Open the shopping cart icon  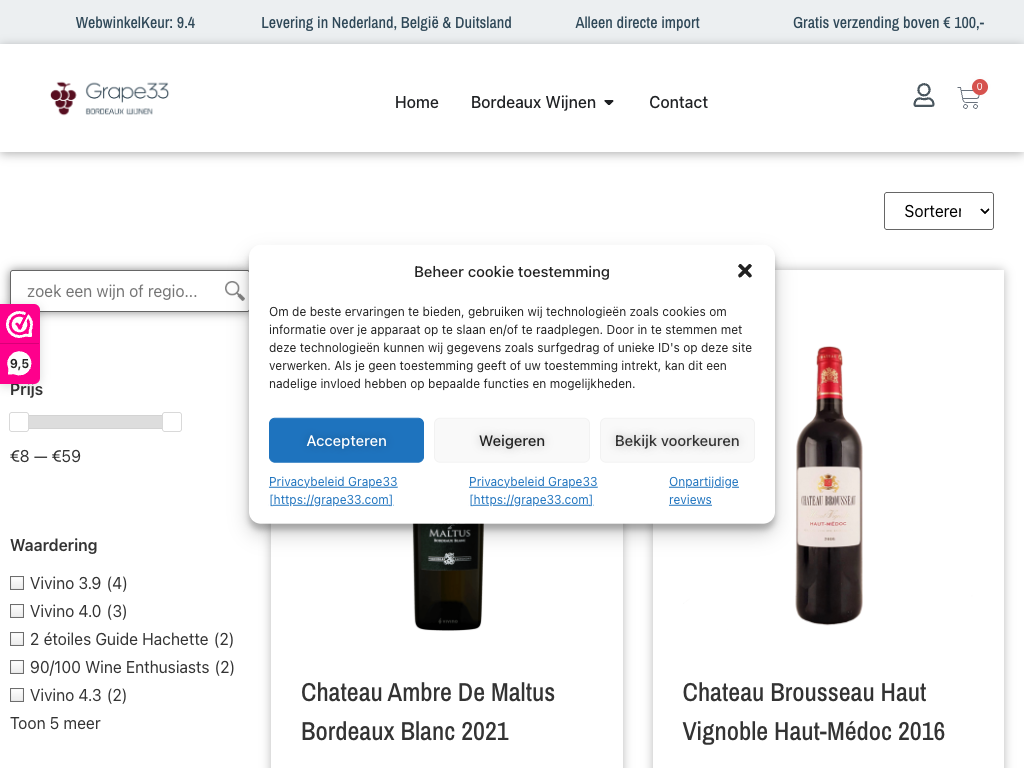click(968, 98)
